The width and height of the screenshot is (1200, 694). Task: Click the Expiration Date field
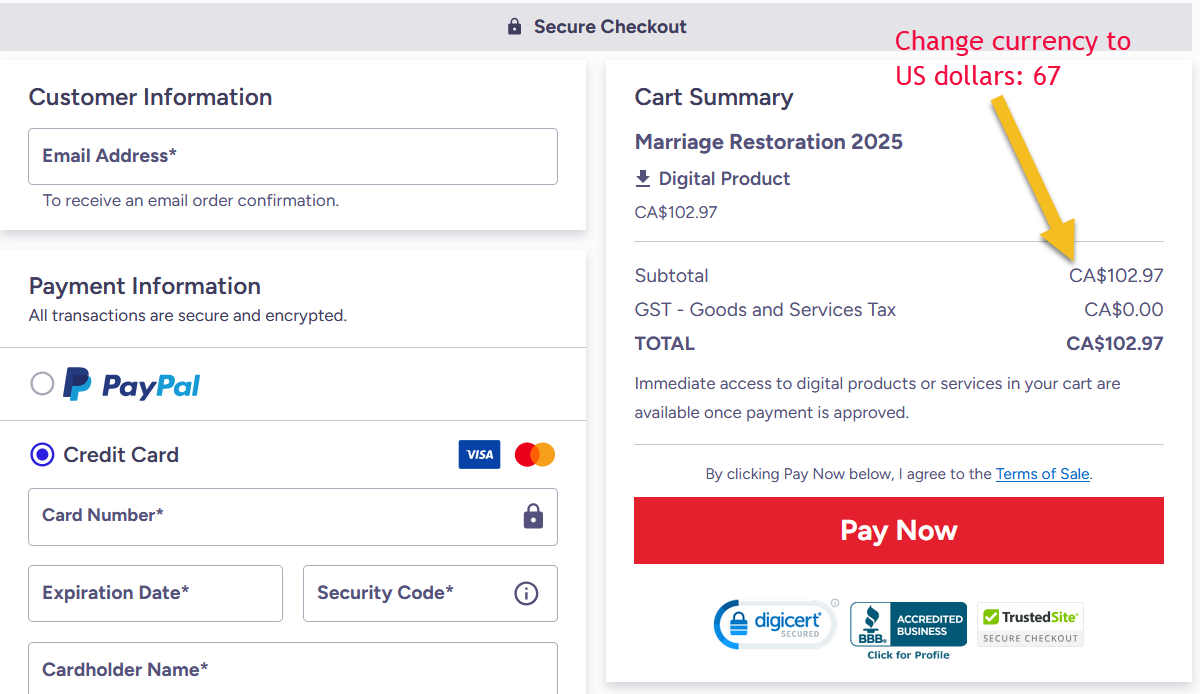click(x=155, y=593)
